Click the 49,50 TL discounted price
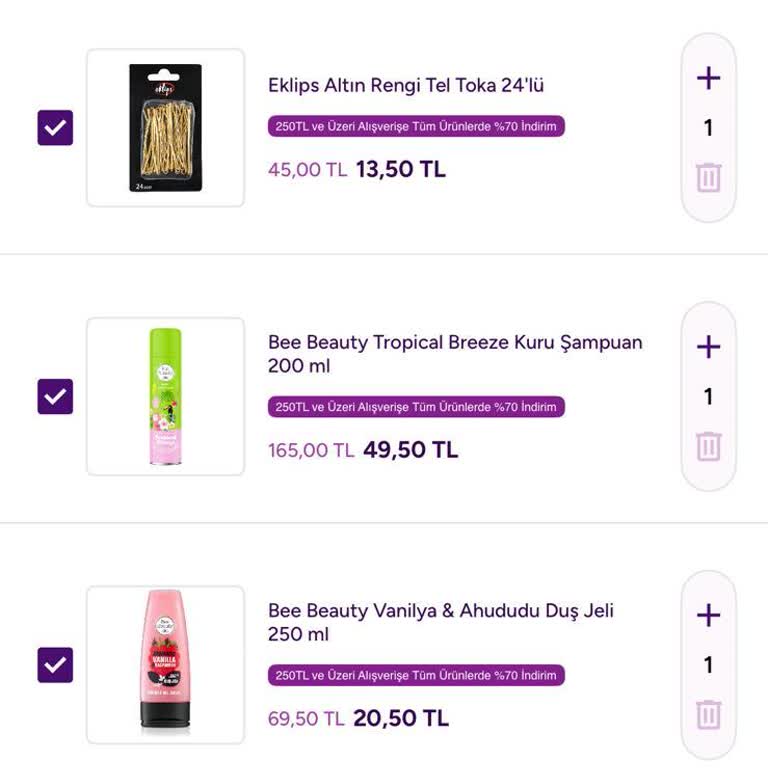Image resolution: width=768 pixels, height=768 pixels. (410, 450)
